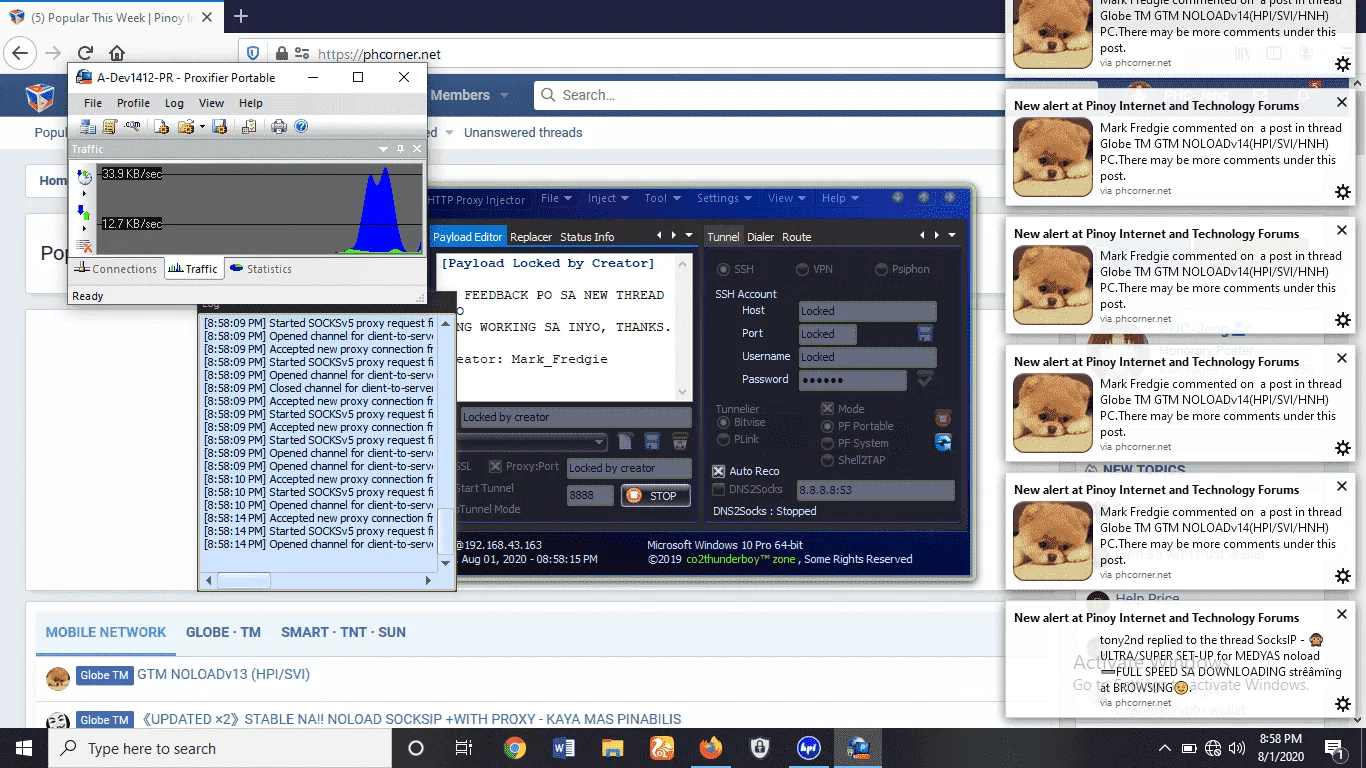The height and width of the screenshot is (768, 1366).
Task: Open Proxy Servers settings in Proxifier toolbar
Action: pos(88,126)
